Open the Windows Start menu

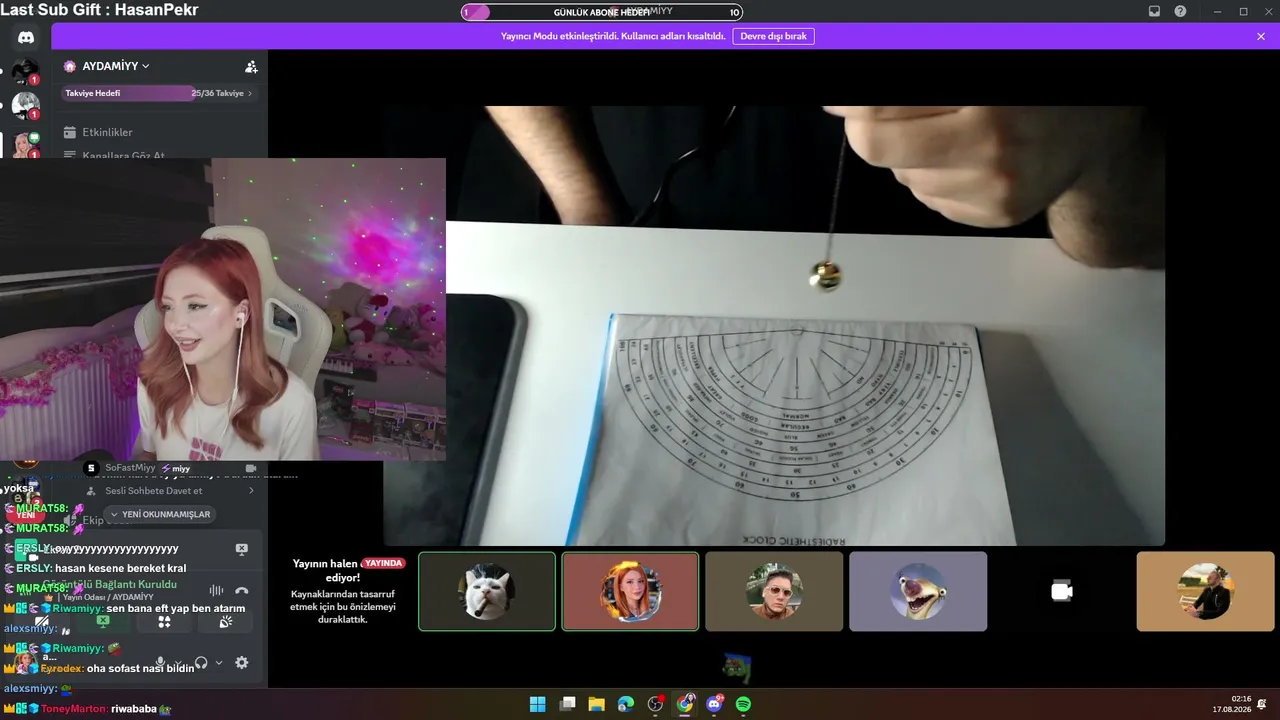(537, 704)
